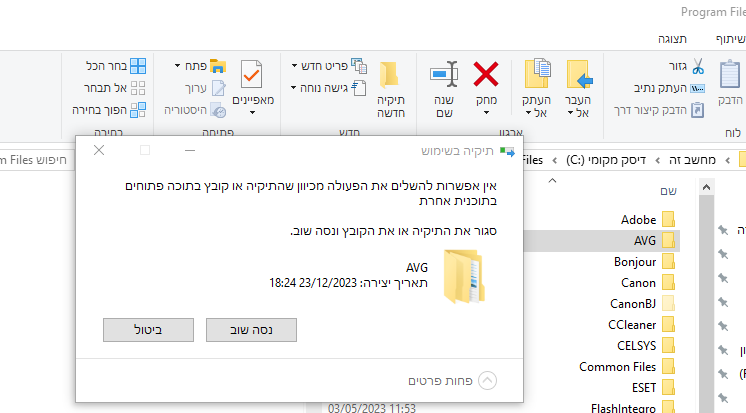
Task: Click pin icon next to Adobe row
Action: (x=723, y=230)
